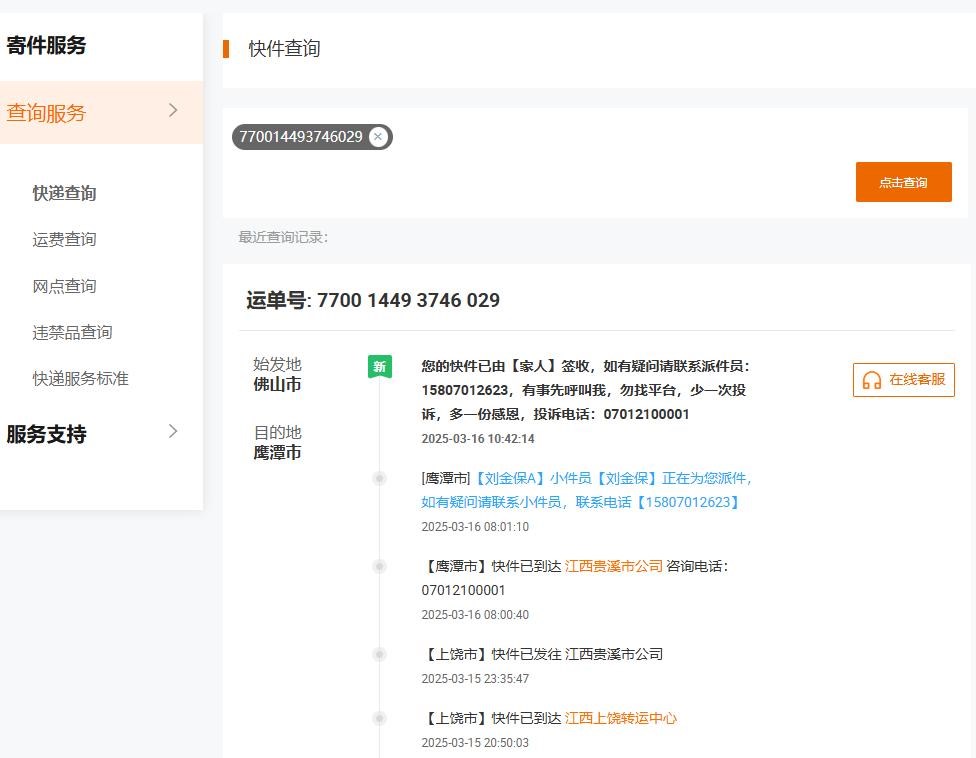Screen dimensions: 976x758
Task: Open 寄件服务 section
Action: pyautogui.click(x=46, y=45)
